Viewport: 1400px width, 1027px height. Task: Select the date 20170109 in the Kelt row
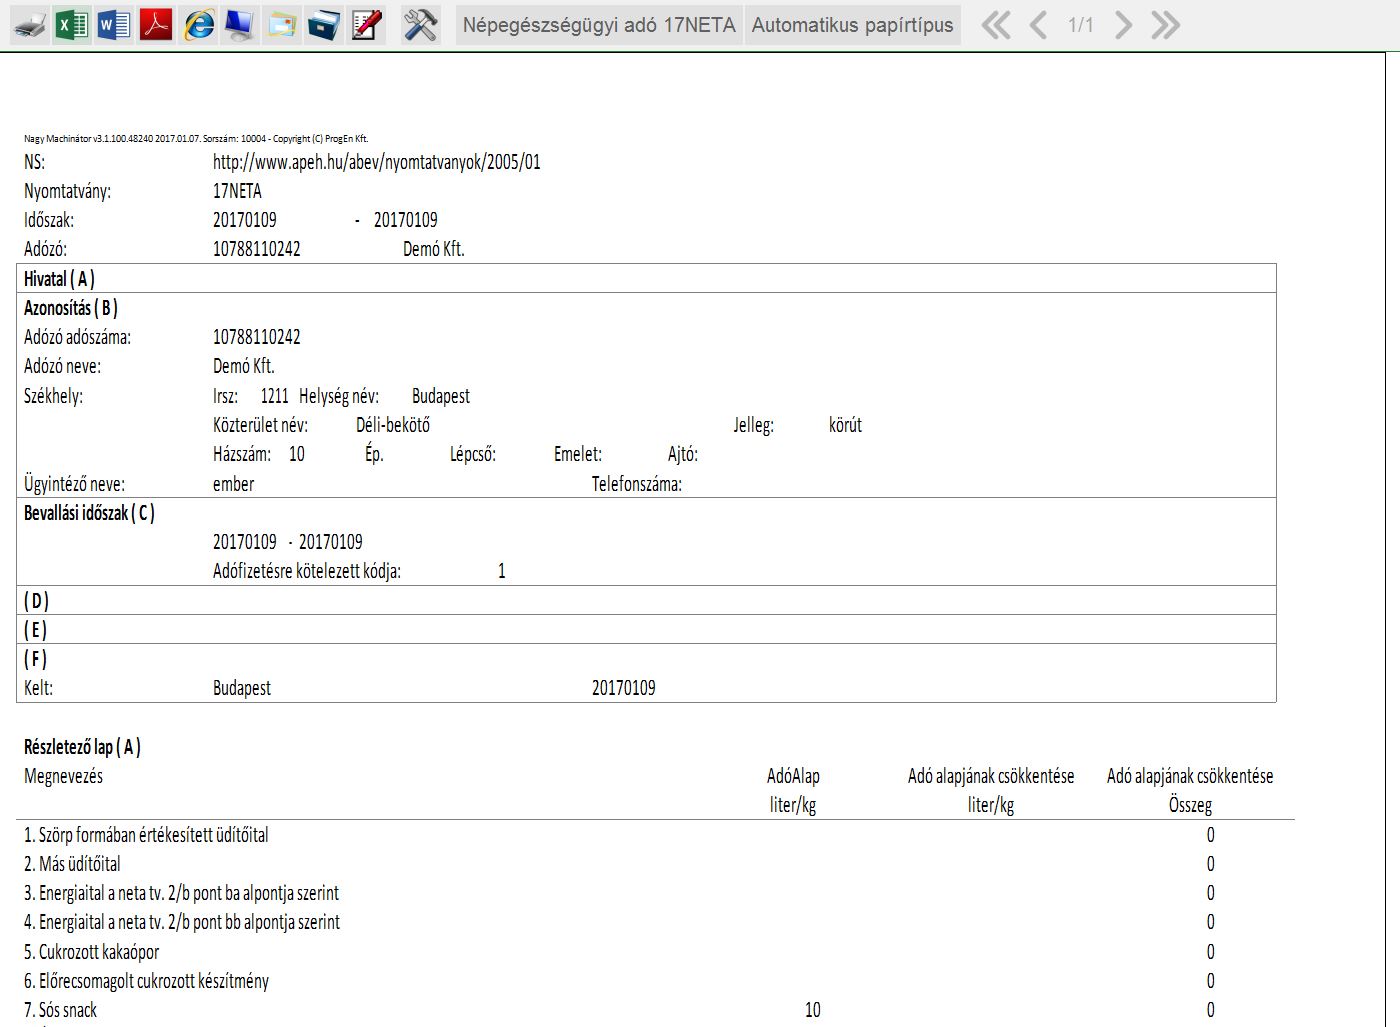tap(624, 688)
